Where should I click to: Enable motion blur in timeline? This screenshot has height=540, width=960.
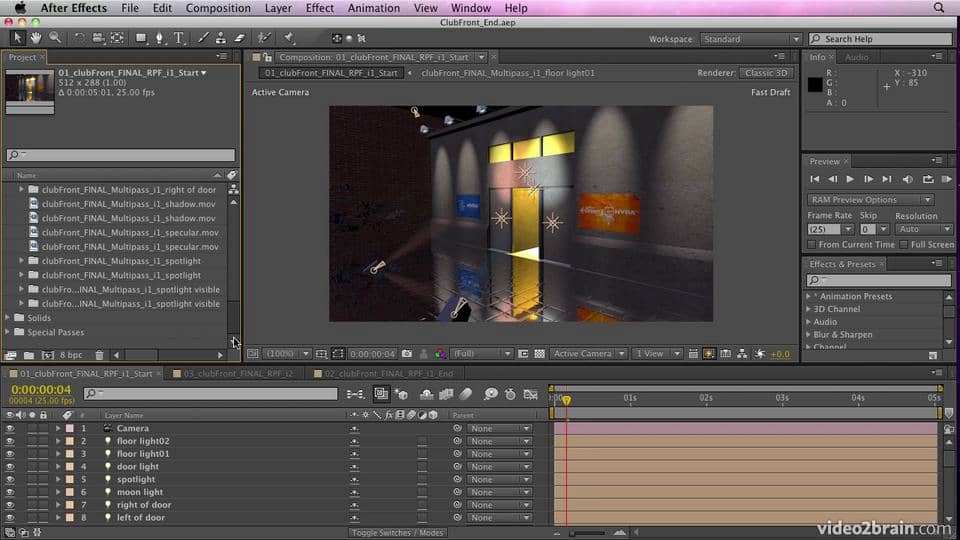[466, 394]
